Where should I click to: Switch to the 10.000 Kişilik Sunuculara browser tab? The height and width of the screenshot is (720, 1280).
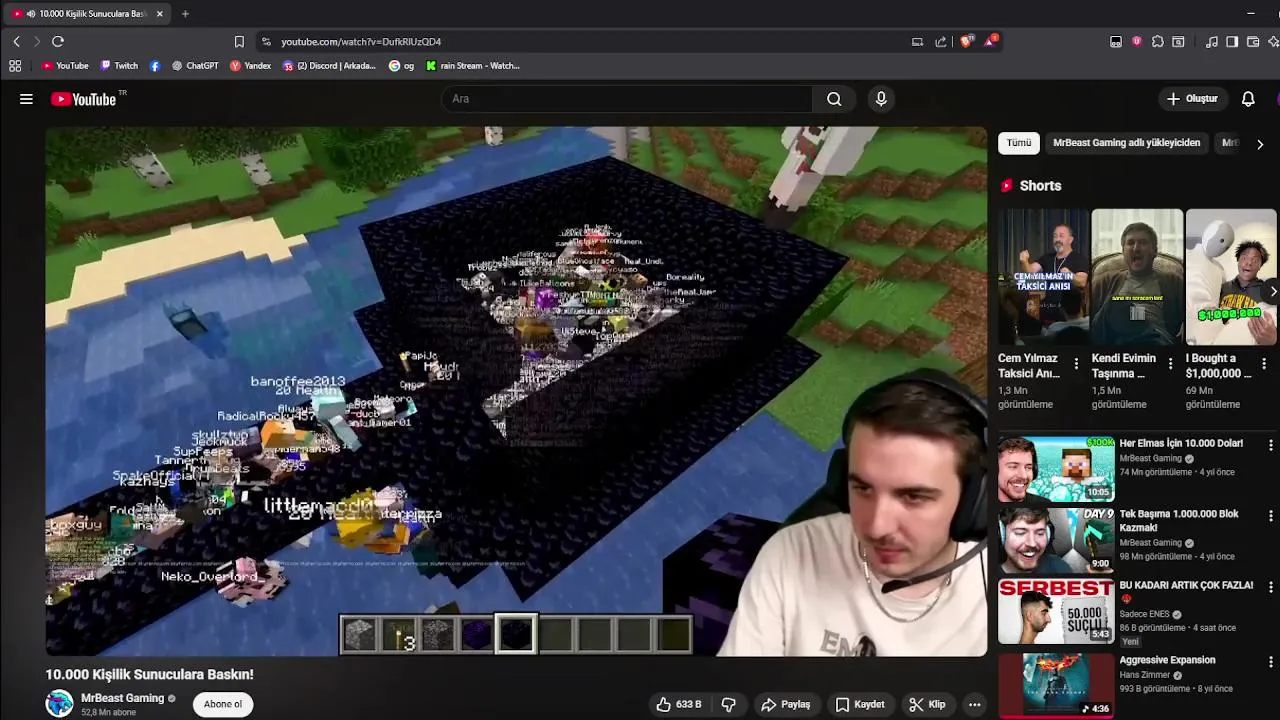(x=87, y=14)
